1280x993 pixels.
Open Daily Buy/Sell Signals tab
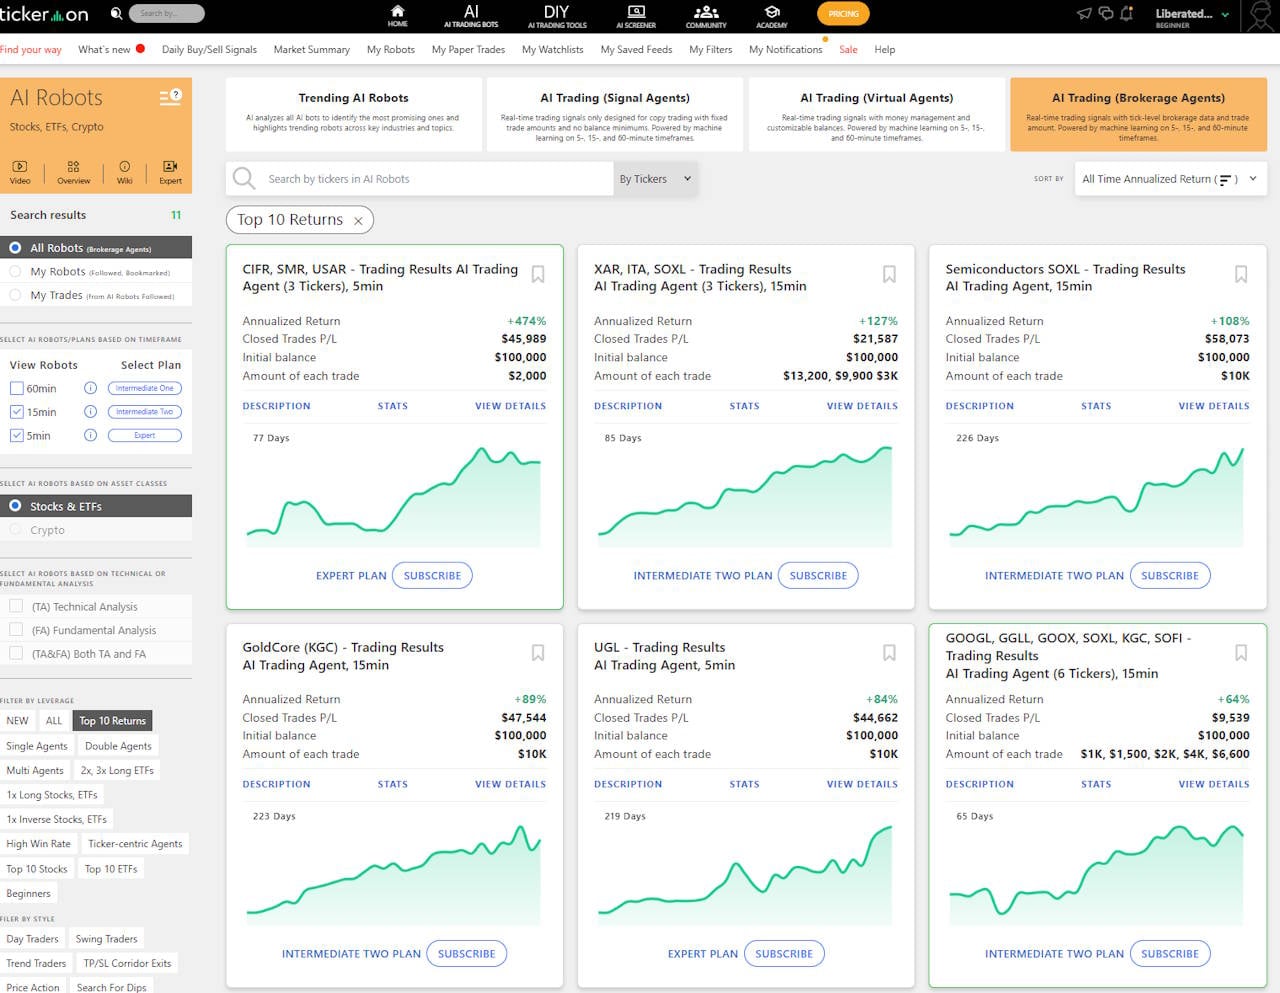(209, 49)
